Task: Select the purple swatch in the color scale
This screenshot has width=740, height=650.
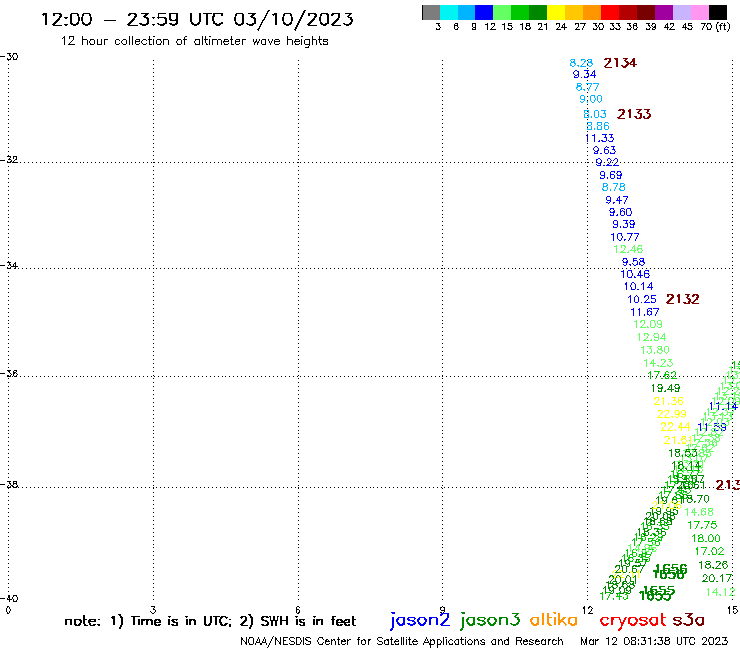Action: tap(664, 12)
